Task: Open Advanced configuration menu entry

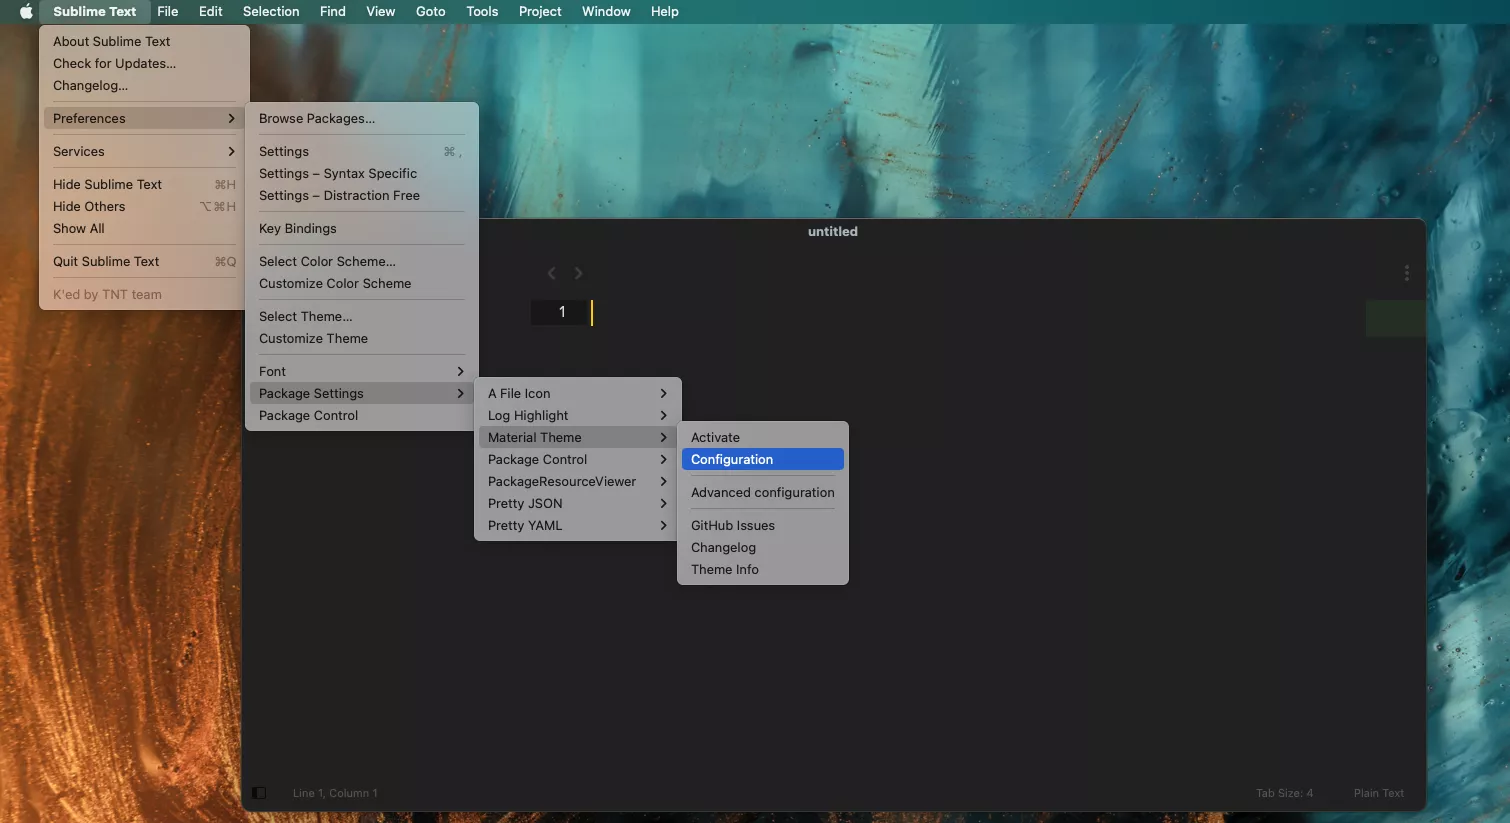Action: tap(762, 493)
